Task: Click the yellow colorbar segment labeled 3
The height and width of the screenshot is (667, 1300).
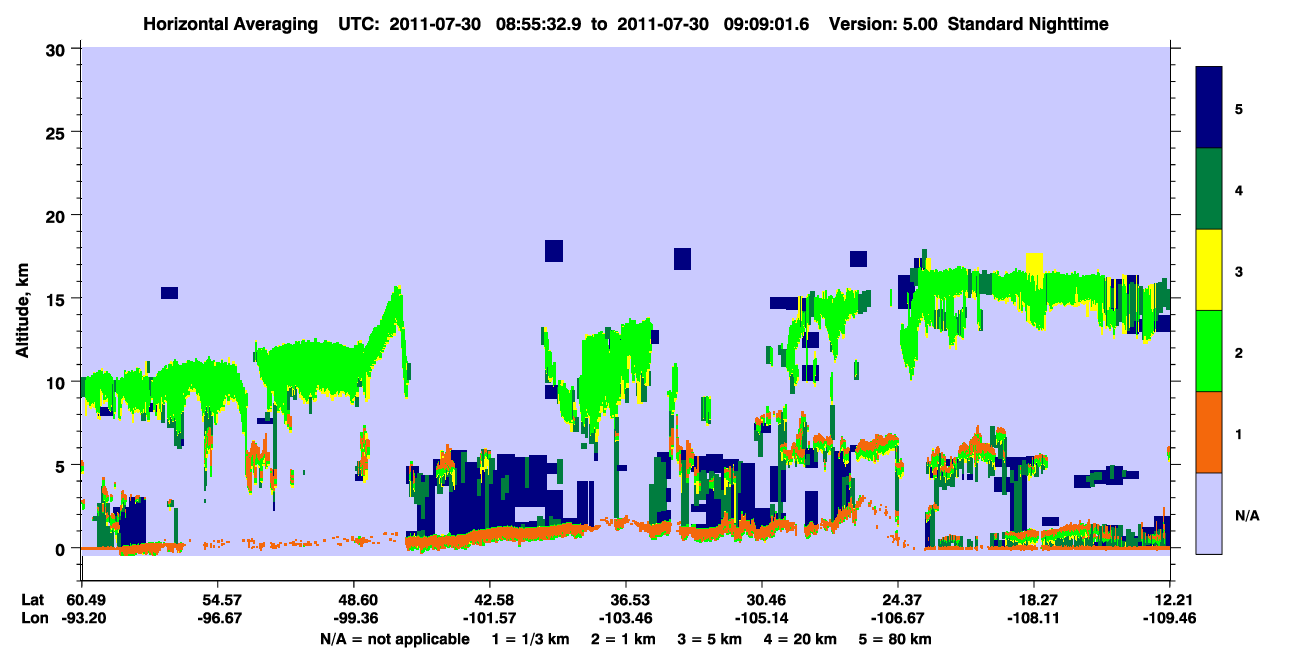Action: click(1209, 270)
